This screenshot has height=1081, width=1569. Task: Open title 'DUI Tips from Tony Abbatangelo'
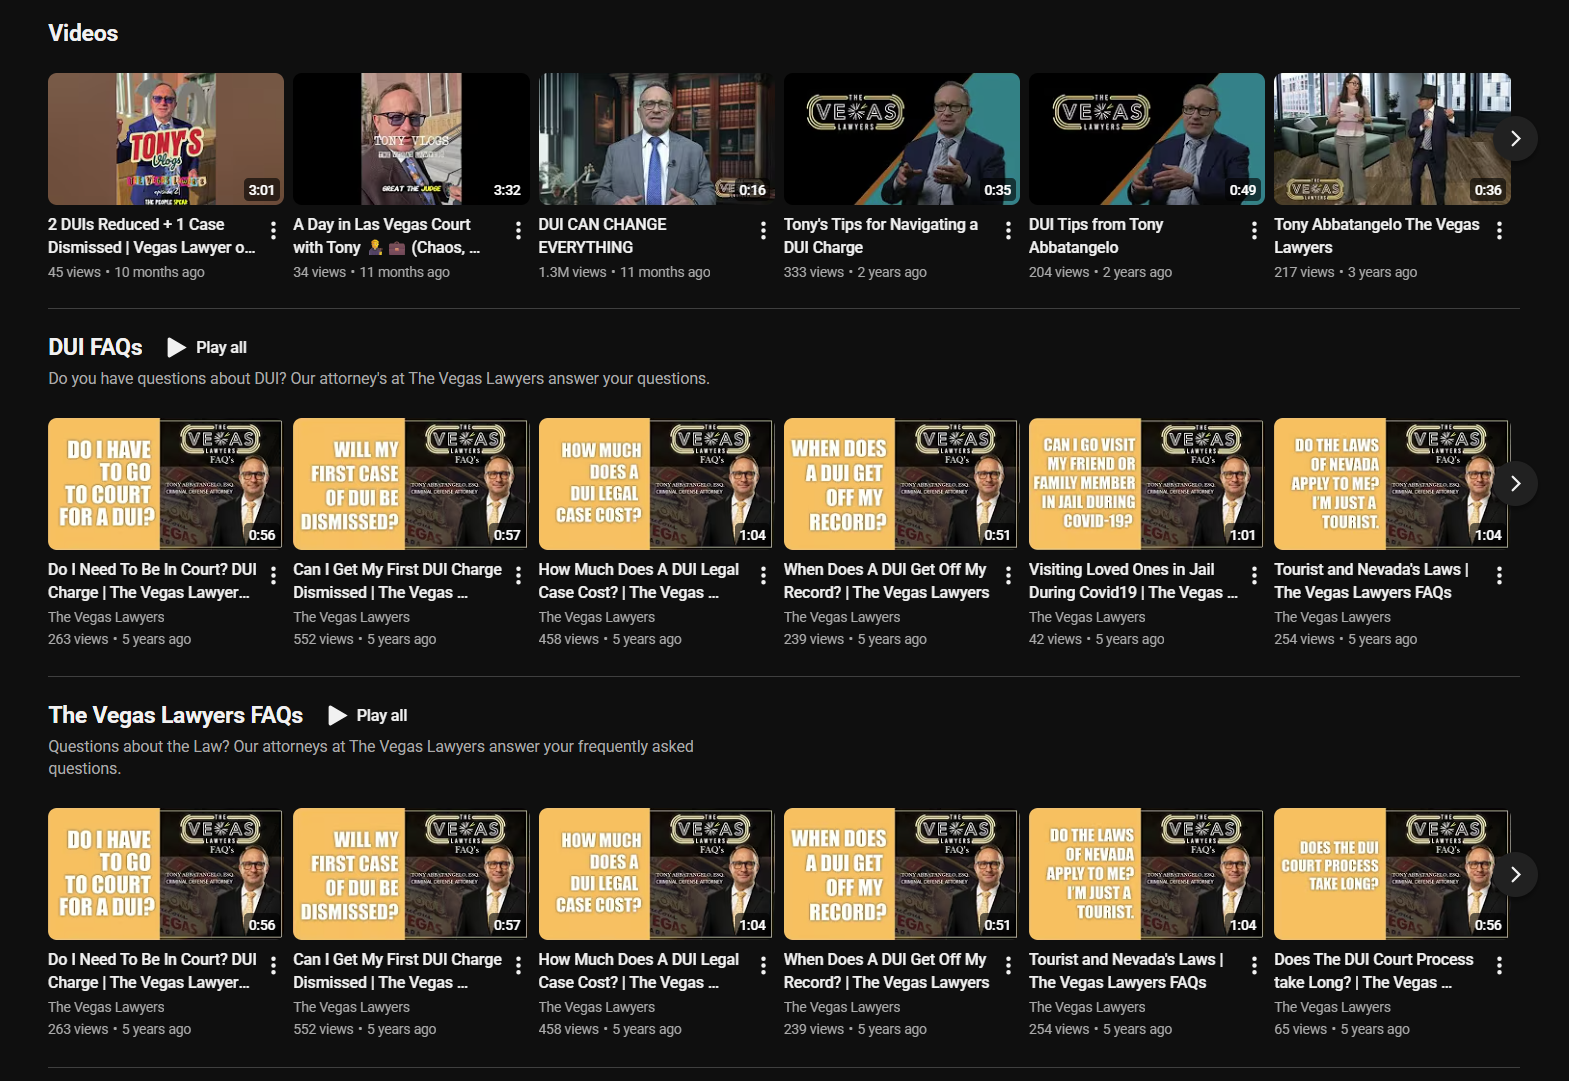coord(1096,236)
